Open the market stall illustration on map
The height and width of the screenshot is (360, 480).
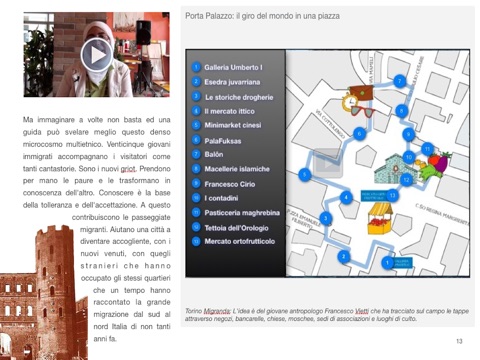pos(380,218)
